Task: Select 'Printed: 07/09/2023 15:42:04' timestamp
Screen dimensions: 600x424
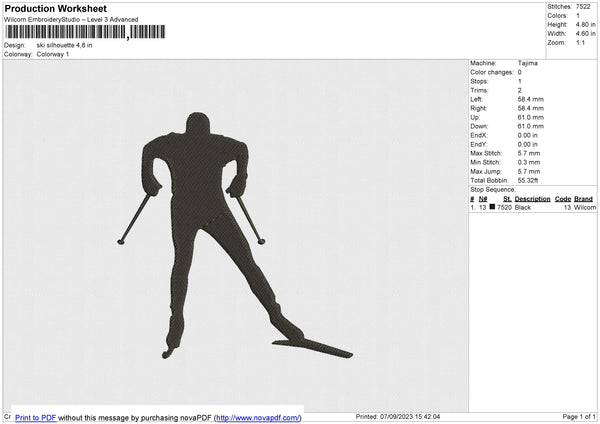Action: (x=398, y=416)
